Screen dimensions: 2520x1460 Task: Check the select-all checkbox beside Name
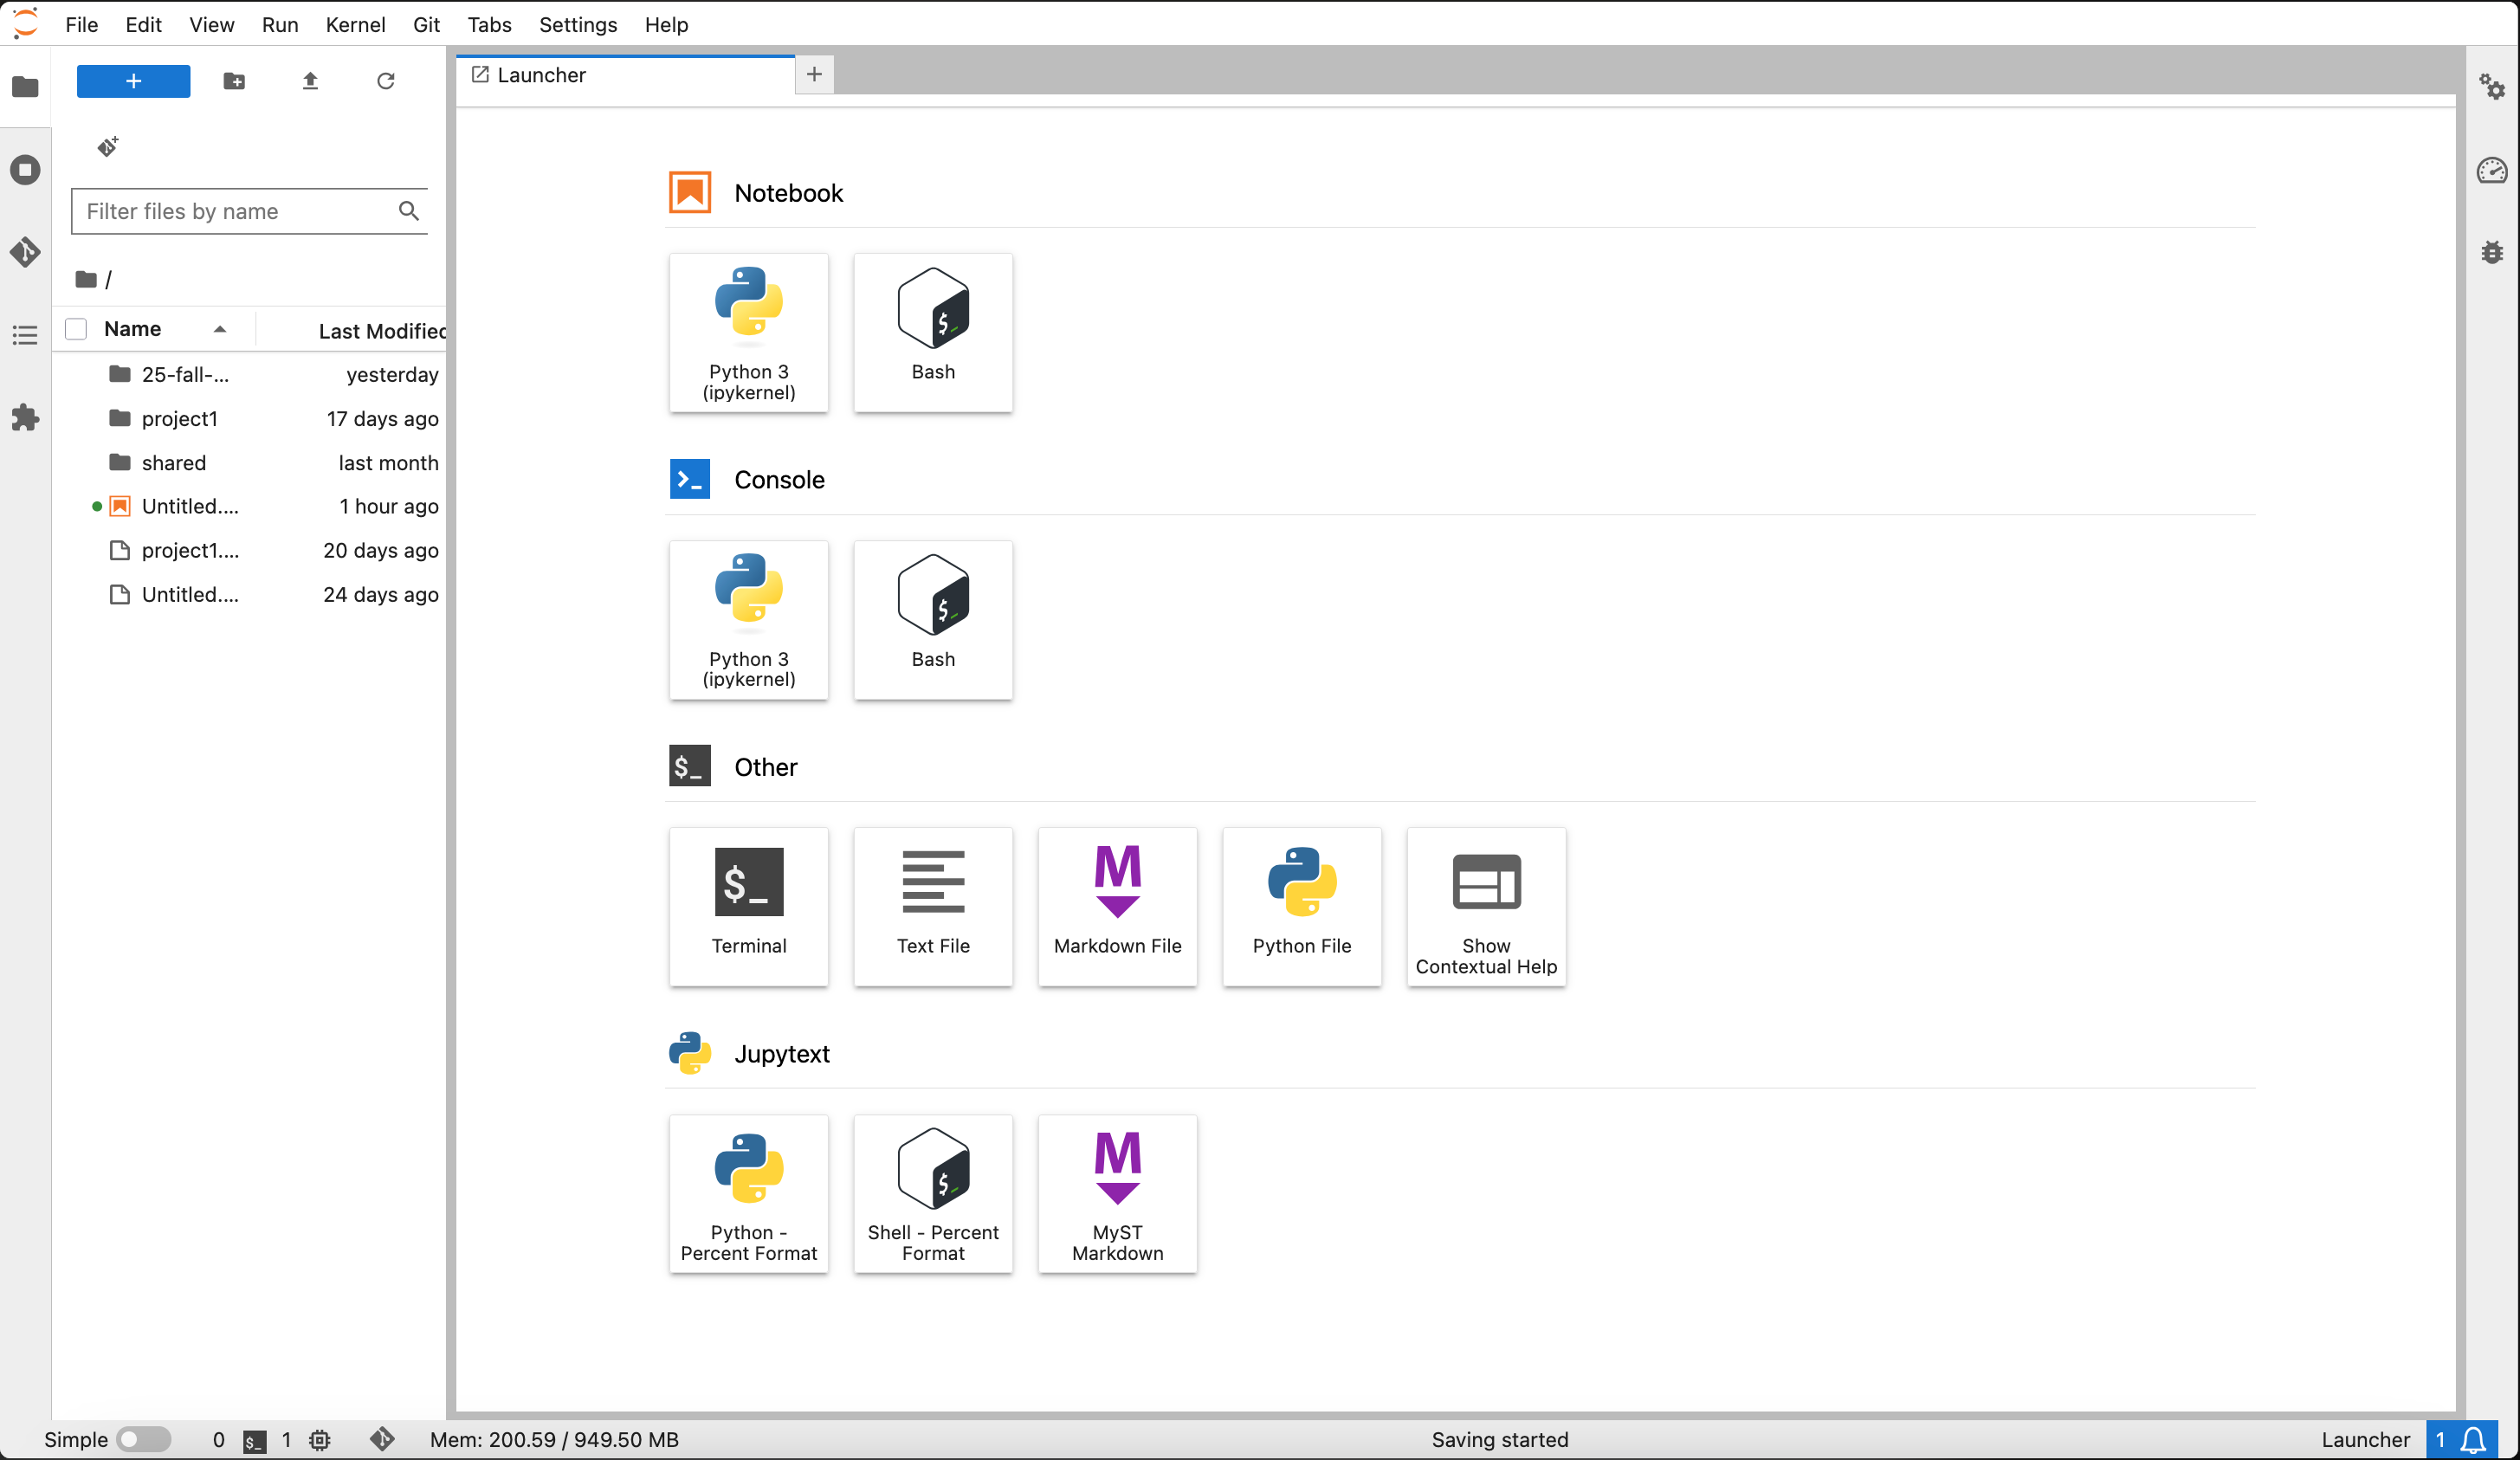[75, 328]
